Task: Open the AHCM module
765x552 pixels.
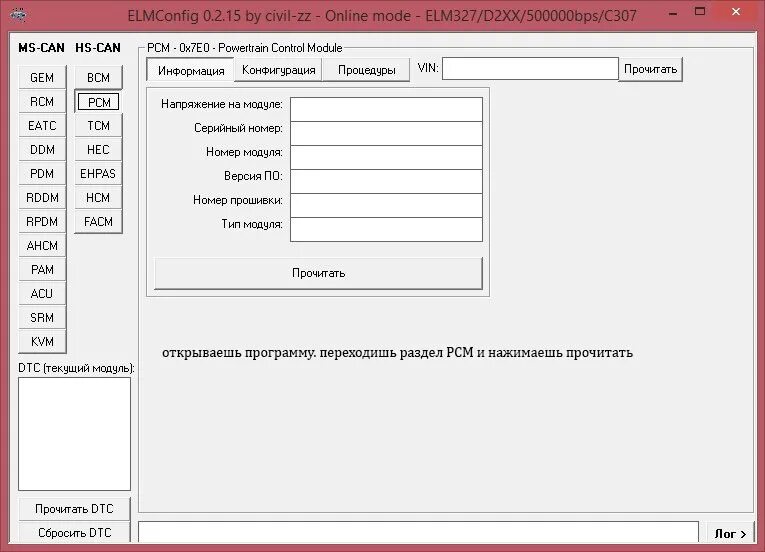Action: coord(42,245)
